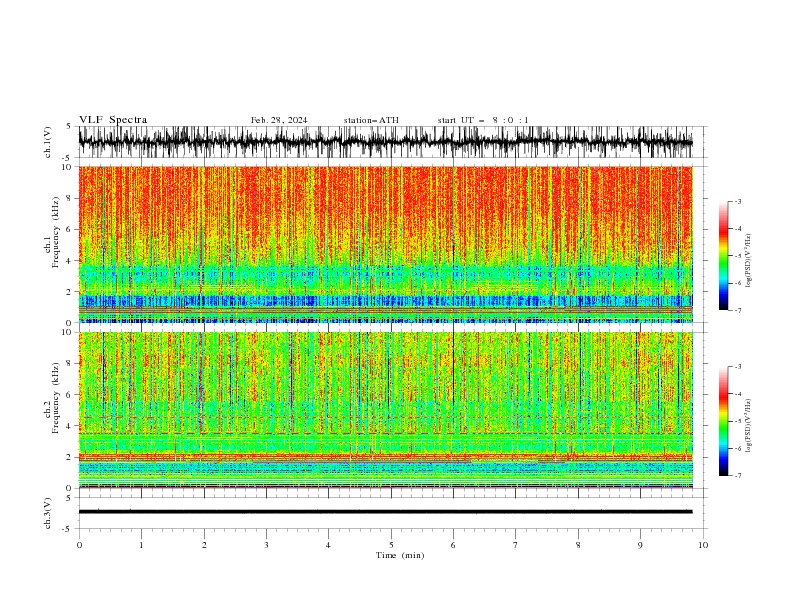Image resolution: width=792 pixels, height=612 pixels.
Task: Click the '3' tick on the time axis
Action: tap(266, 545)
